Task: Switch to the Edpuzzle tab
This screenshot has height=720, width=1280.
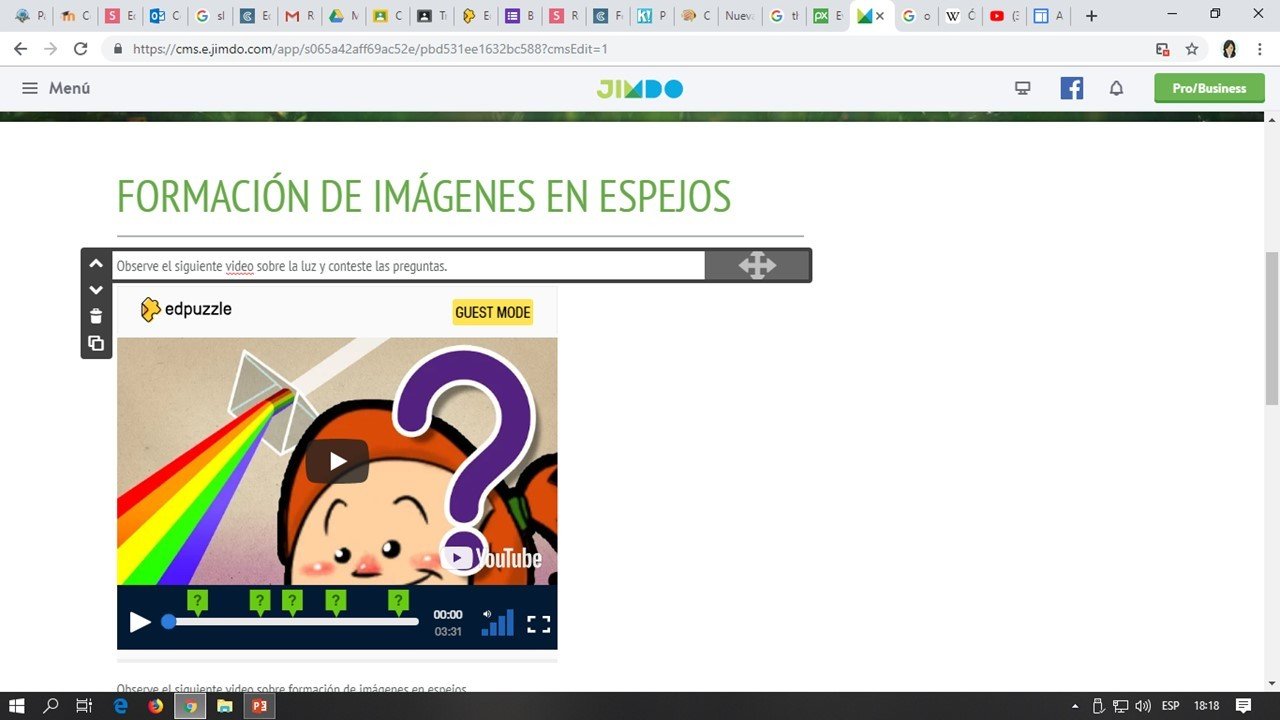Action: tap(476, 16)
